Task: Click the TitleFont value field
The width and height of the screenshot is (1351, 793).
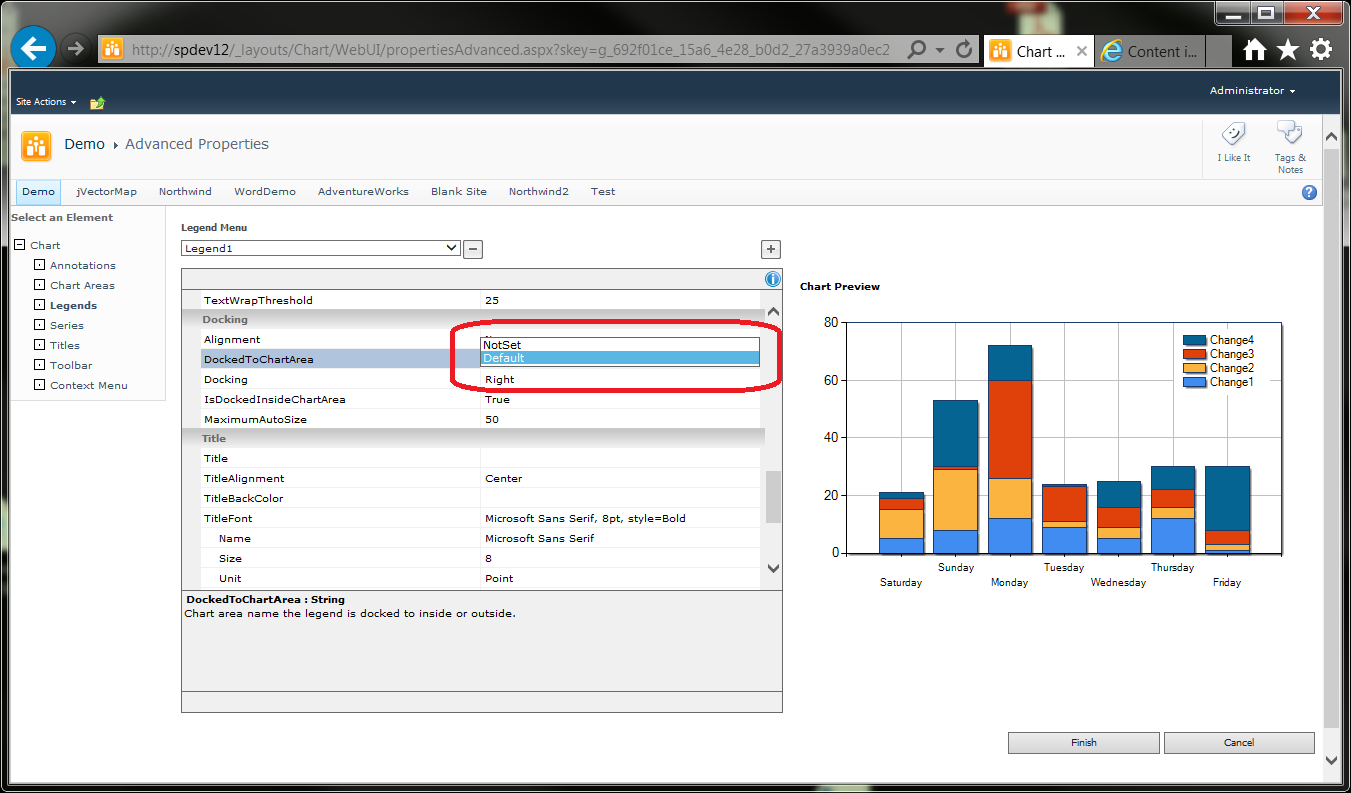Action: 620,518
